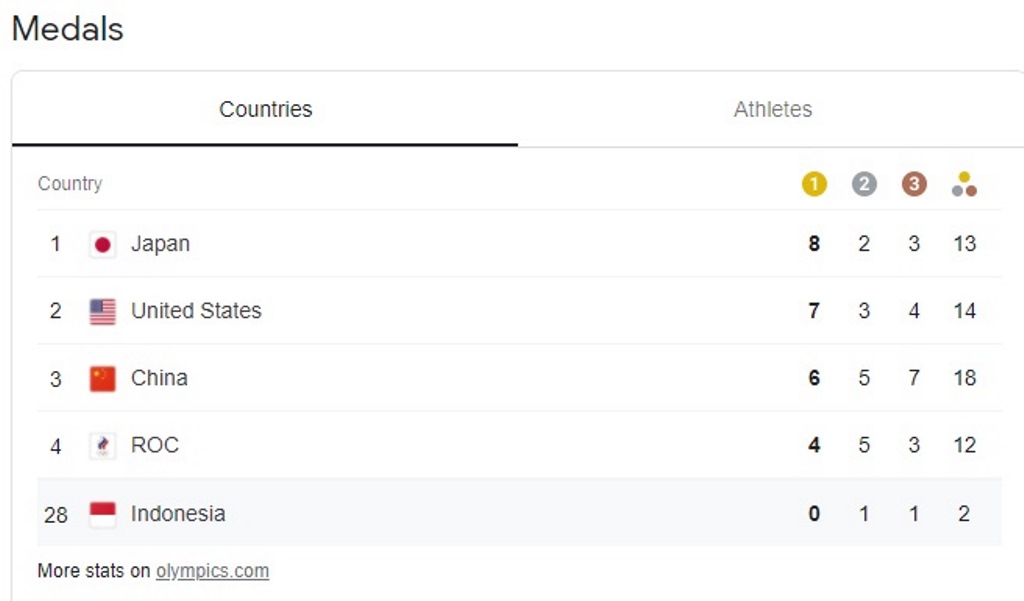Click the China country name
Screen dimensions: 1024x601
click(x=159, y=378)
